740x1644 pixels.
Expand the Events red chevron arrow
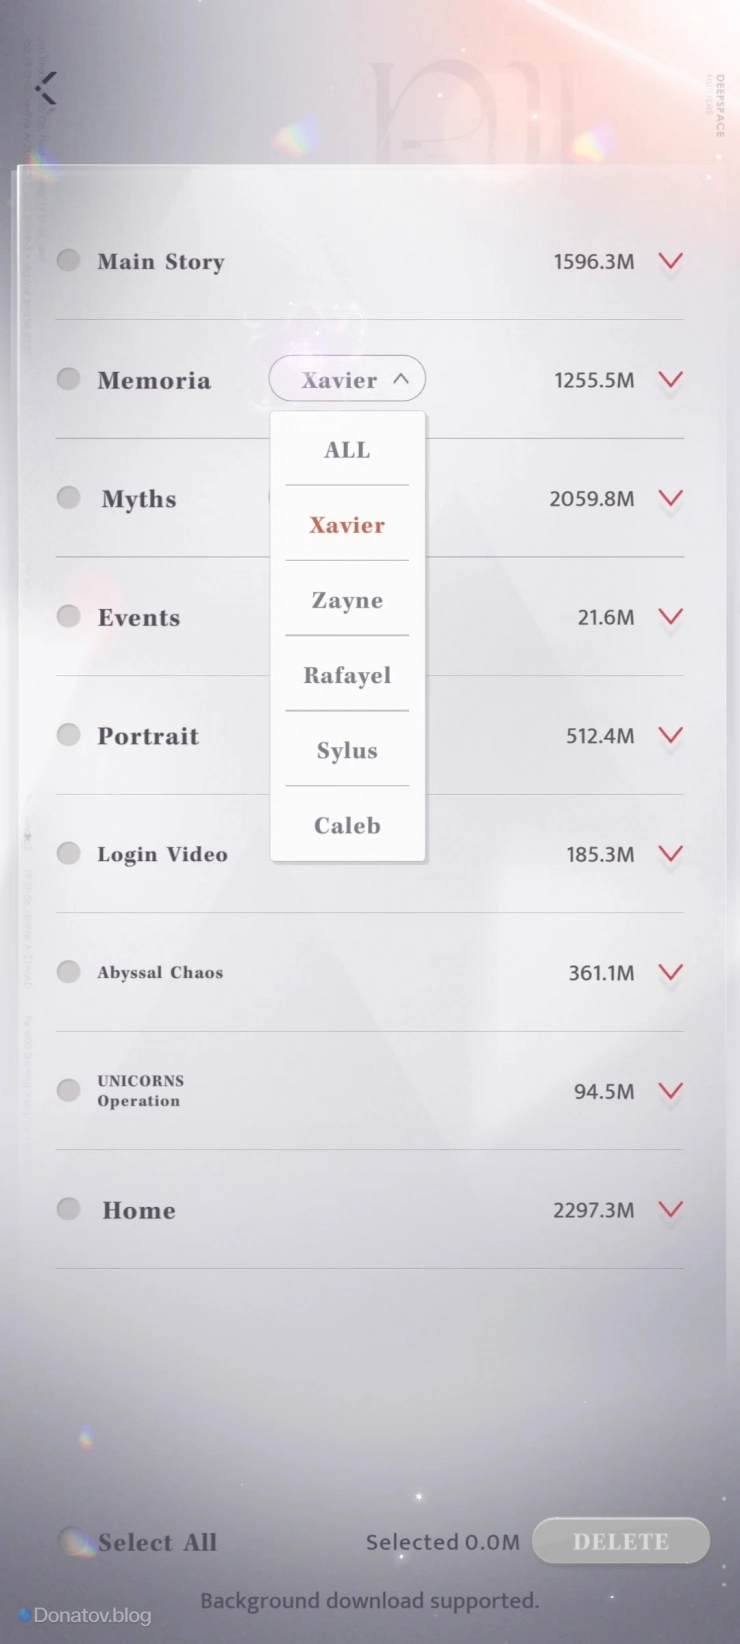click(670, 617)
